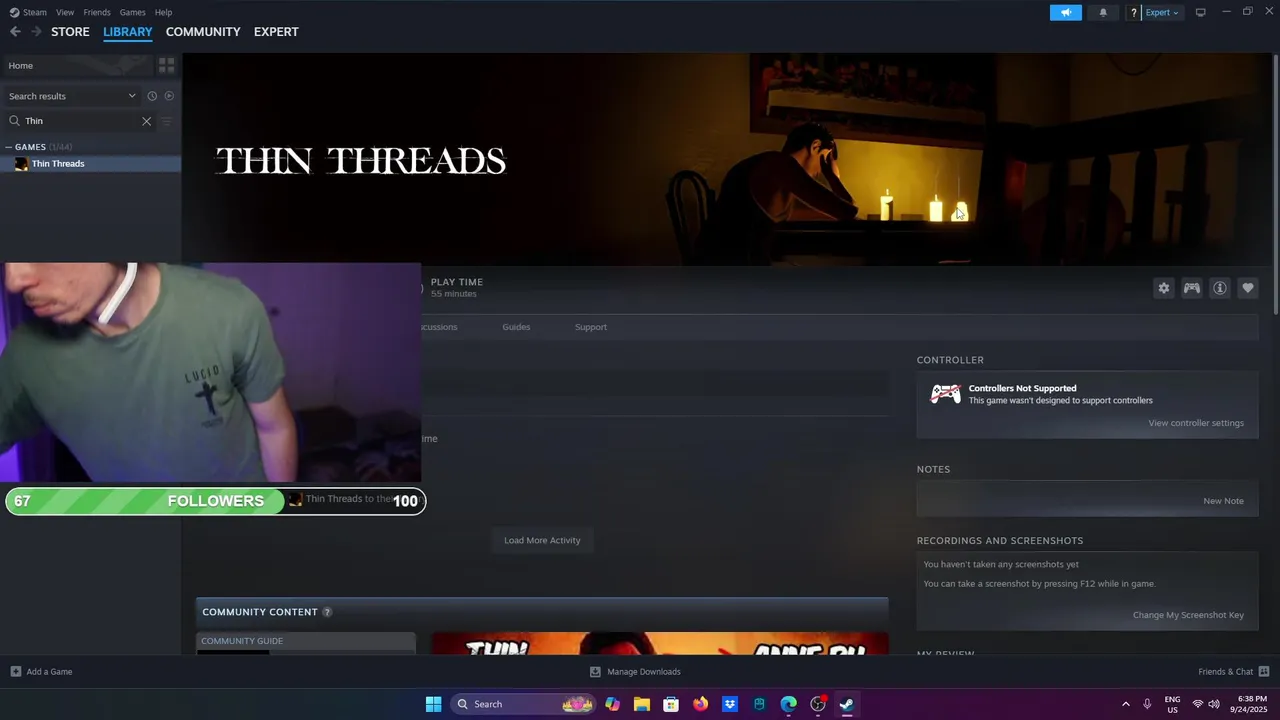Open Community Content help question mark
The image size is (1280, 720).
pos(327,612)
